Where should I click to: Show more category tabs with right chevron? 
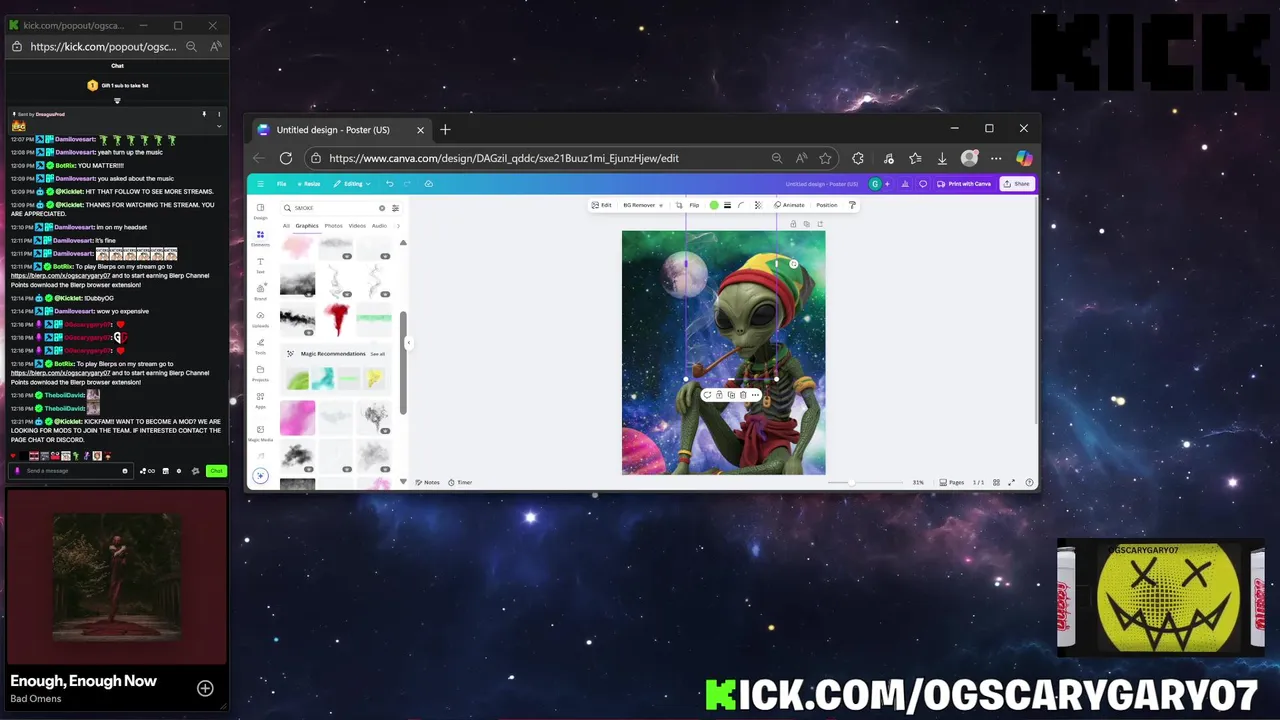pos(398,226)
